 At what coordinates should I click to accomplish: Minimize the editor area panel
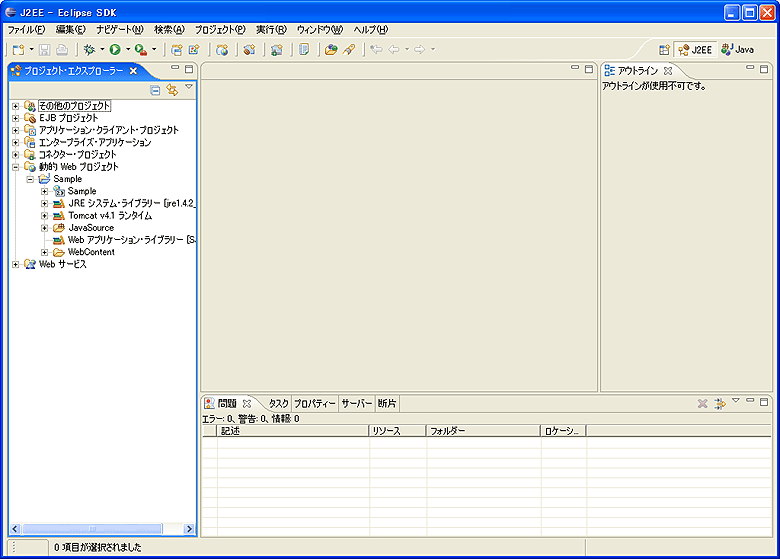tap(575, 67)
